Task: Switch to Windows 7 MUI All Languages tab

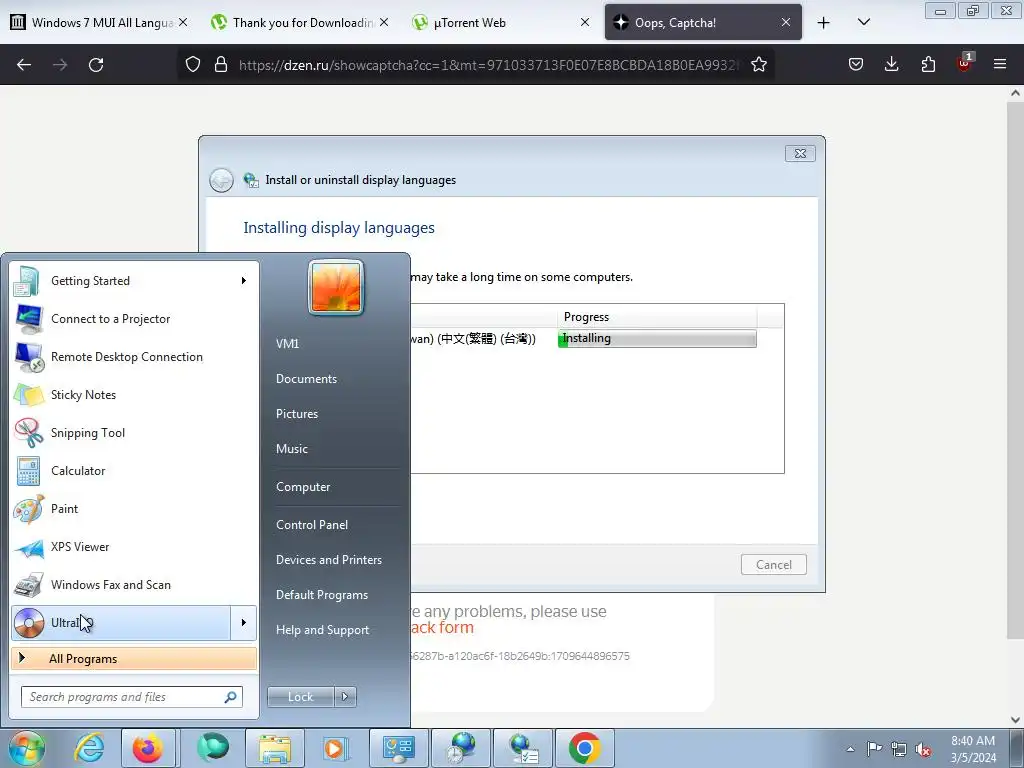Action: [99, 23]
